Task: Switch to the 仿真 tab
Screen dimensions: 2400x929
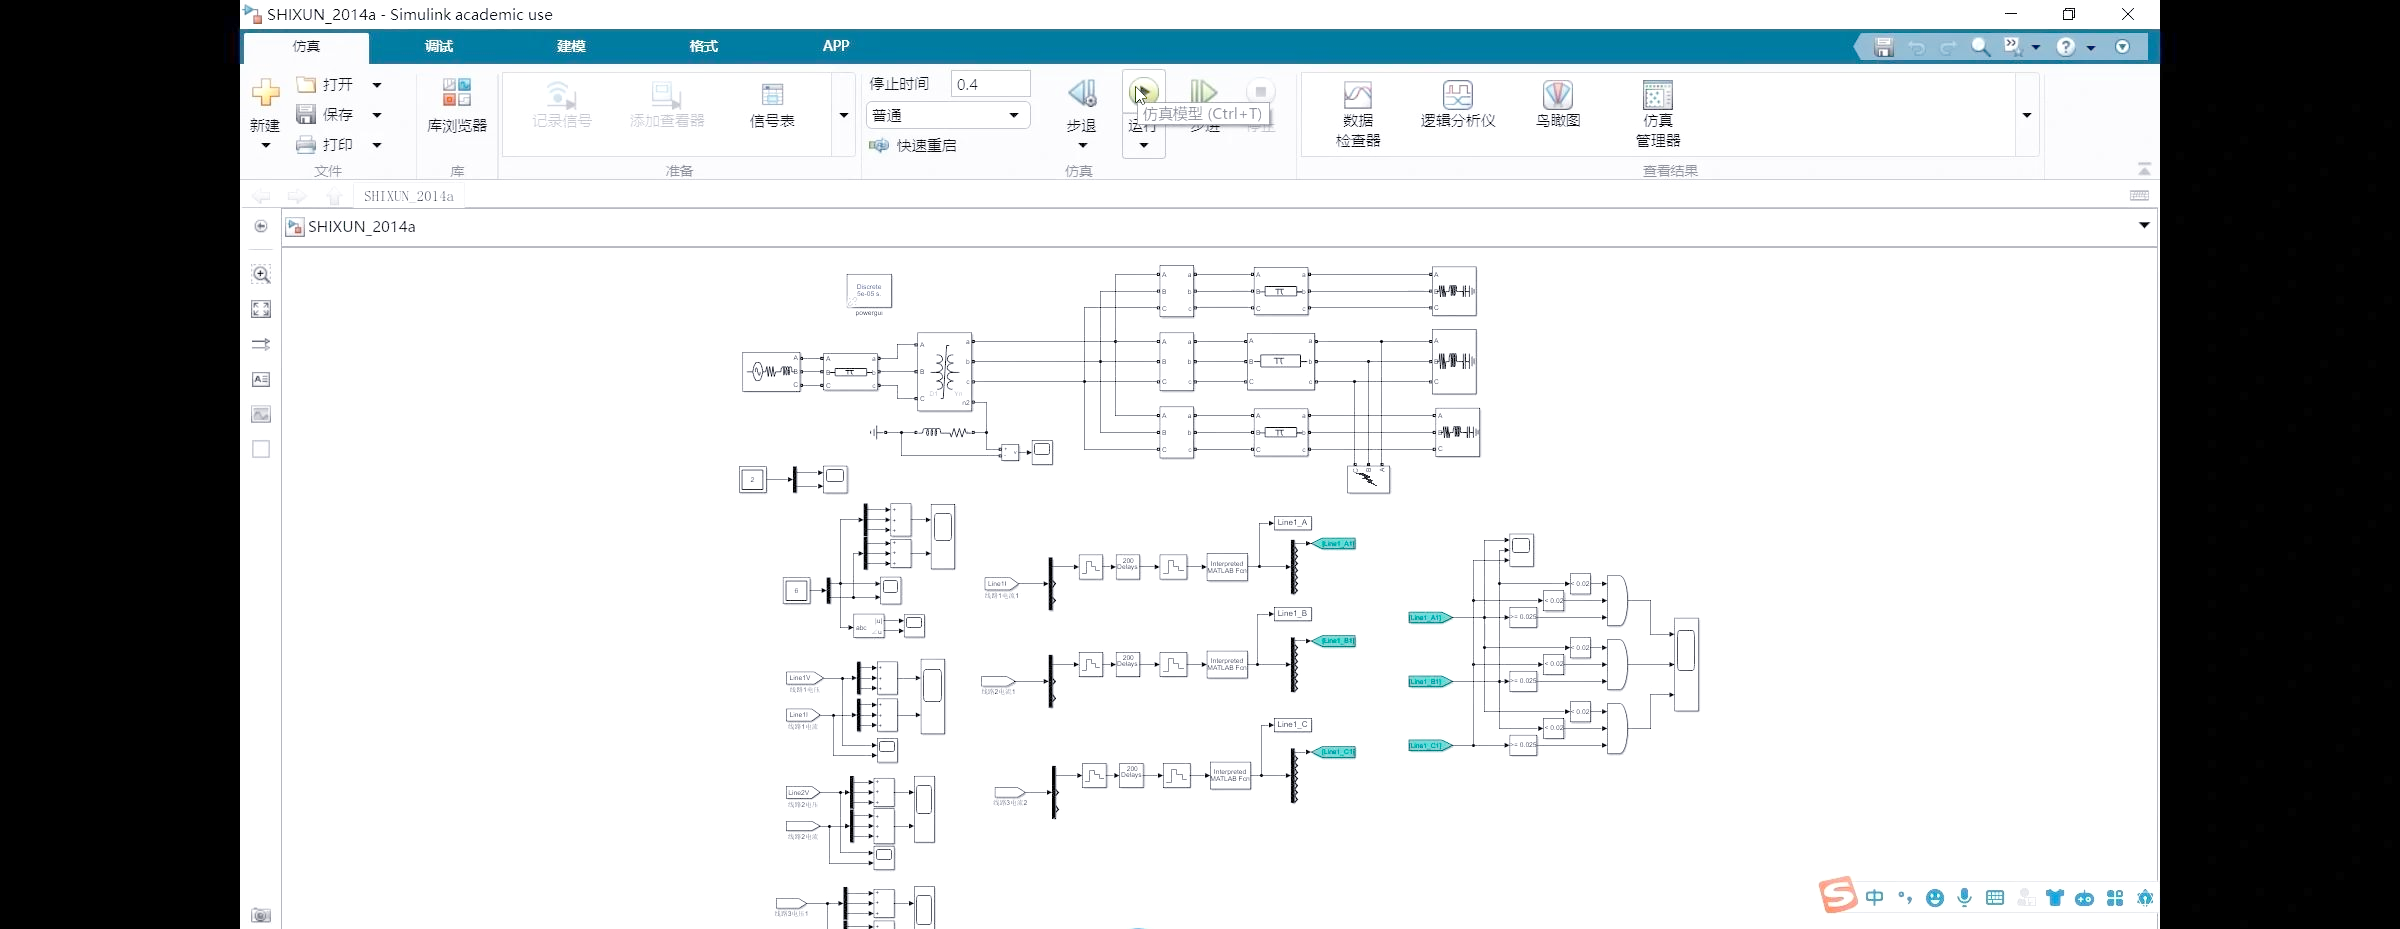Action: pyautogui.click(x=306, y=46)
